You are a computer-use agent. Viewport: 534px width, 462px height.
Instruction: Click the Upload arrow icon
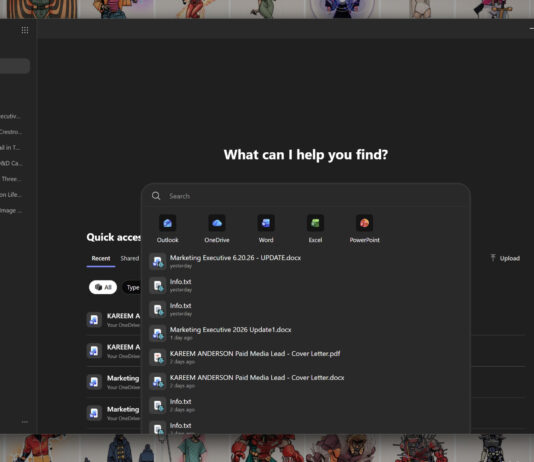pyautogui.click(x=492, y=258)
